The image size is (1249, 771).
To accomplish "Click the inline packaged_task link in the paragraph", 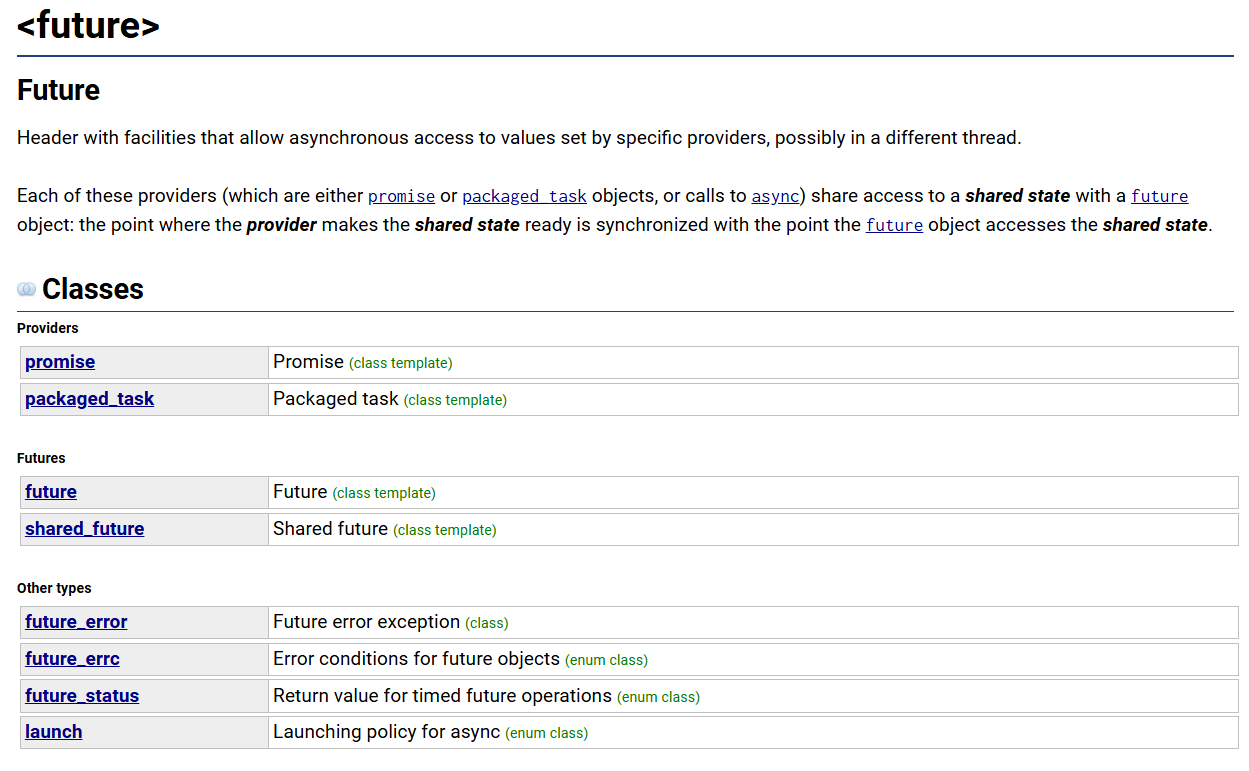I will [x=524, y=196].
